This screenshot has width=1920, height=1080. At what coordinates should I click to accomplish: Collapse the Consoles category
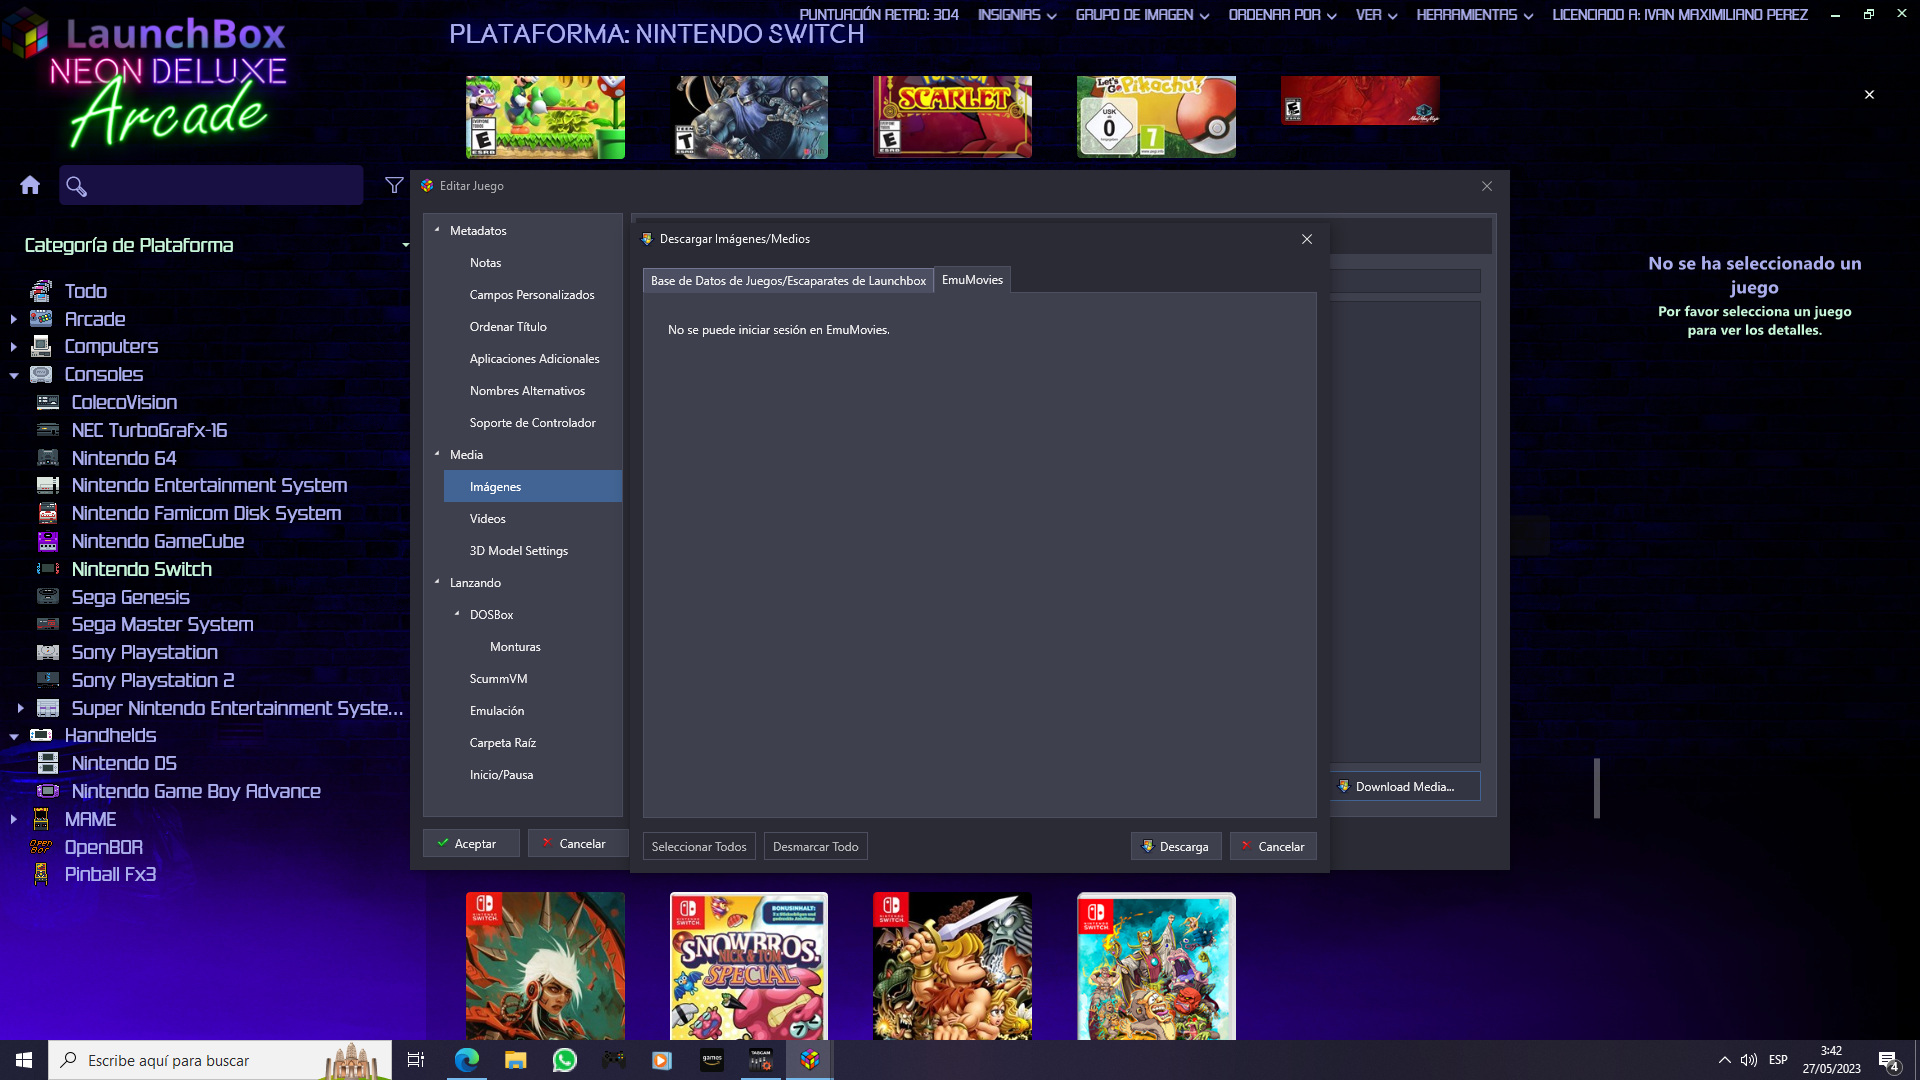coord(14,375)
